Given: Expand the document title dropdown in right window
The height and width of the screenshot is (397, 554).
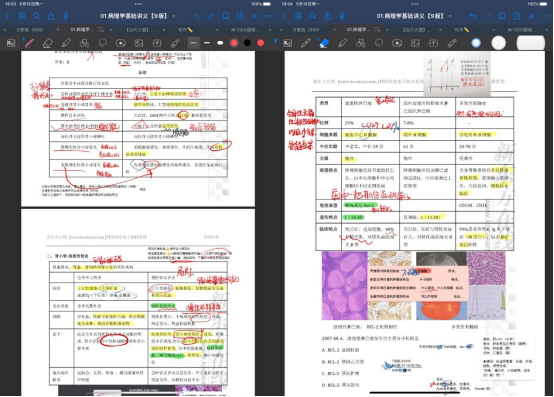Looking at the screenshot, I should tap(450, 16).
